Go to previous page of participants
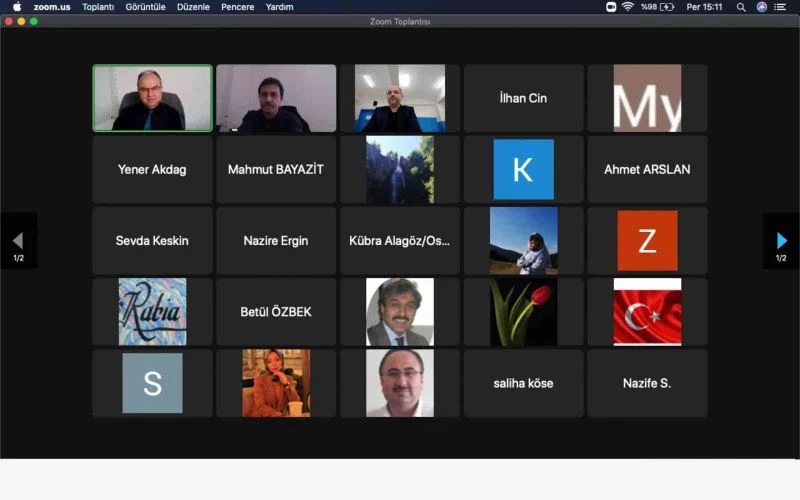The width and height of the screenshot is (800, 500). click(x=18, y=241)
